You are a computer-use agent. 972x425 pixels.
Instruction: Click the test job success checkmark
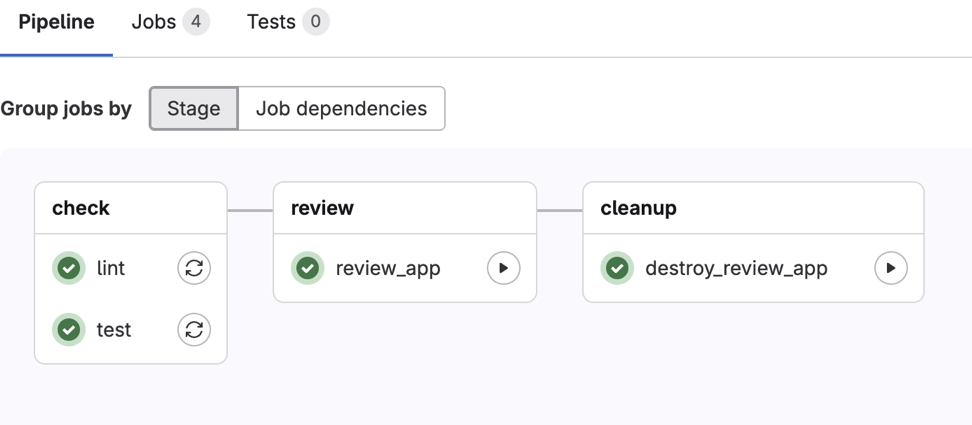point(69,330)
